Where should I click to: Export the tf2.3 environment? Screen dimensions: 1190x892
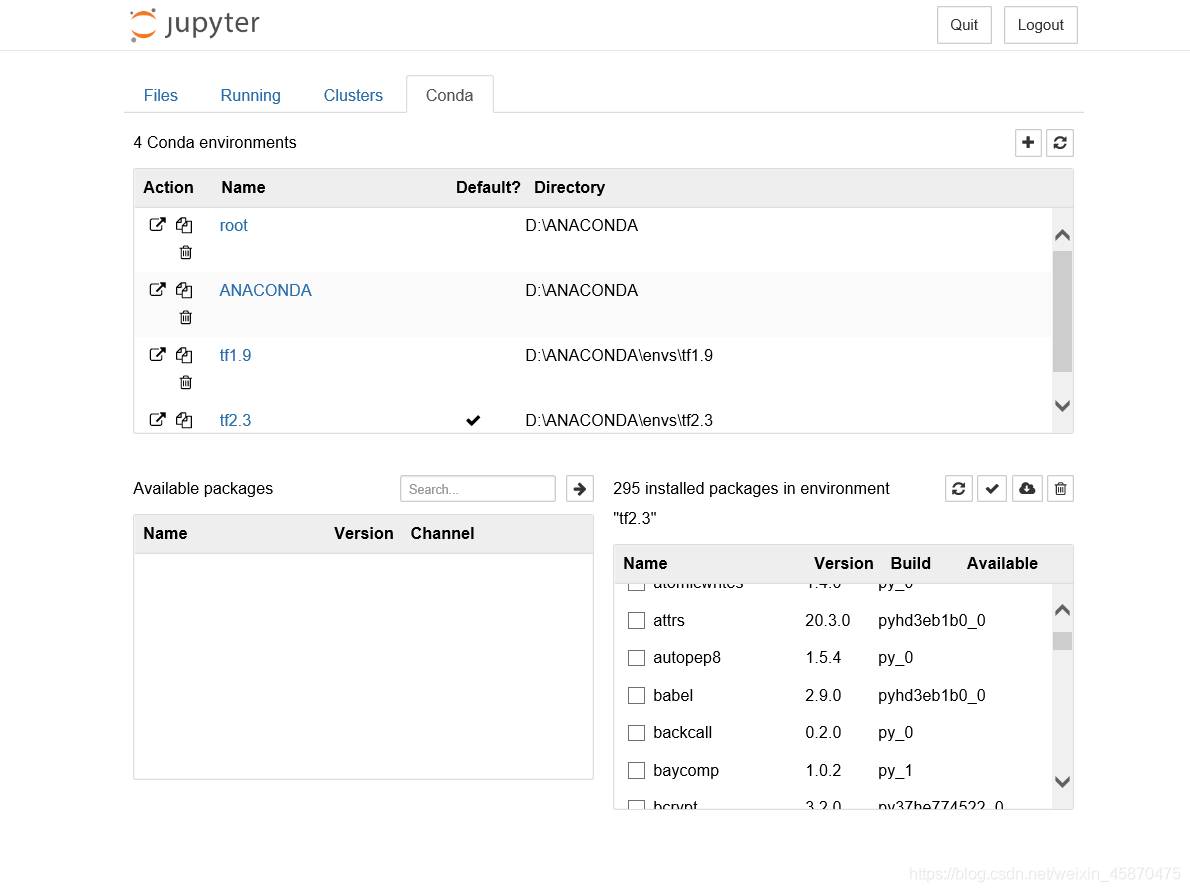157,419
